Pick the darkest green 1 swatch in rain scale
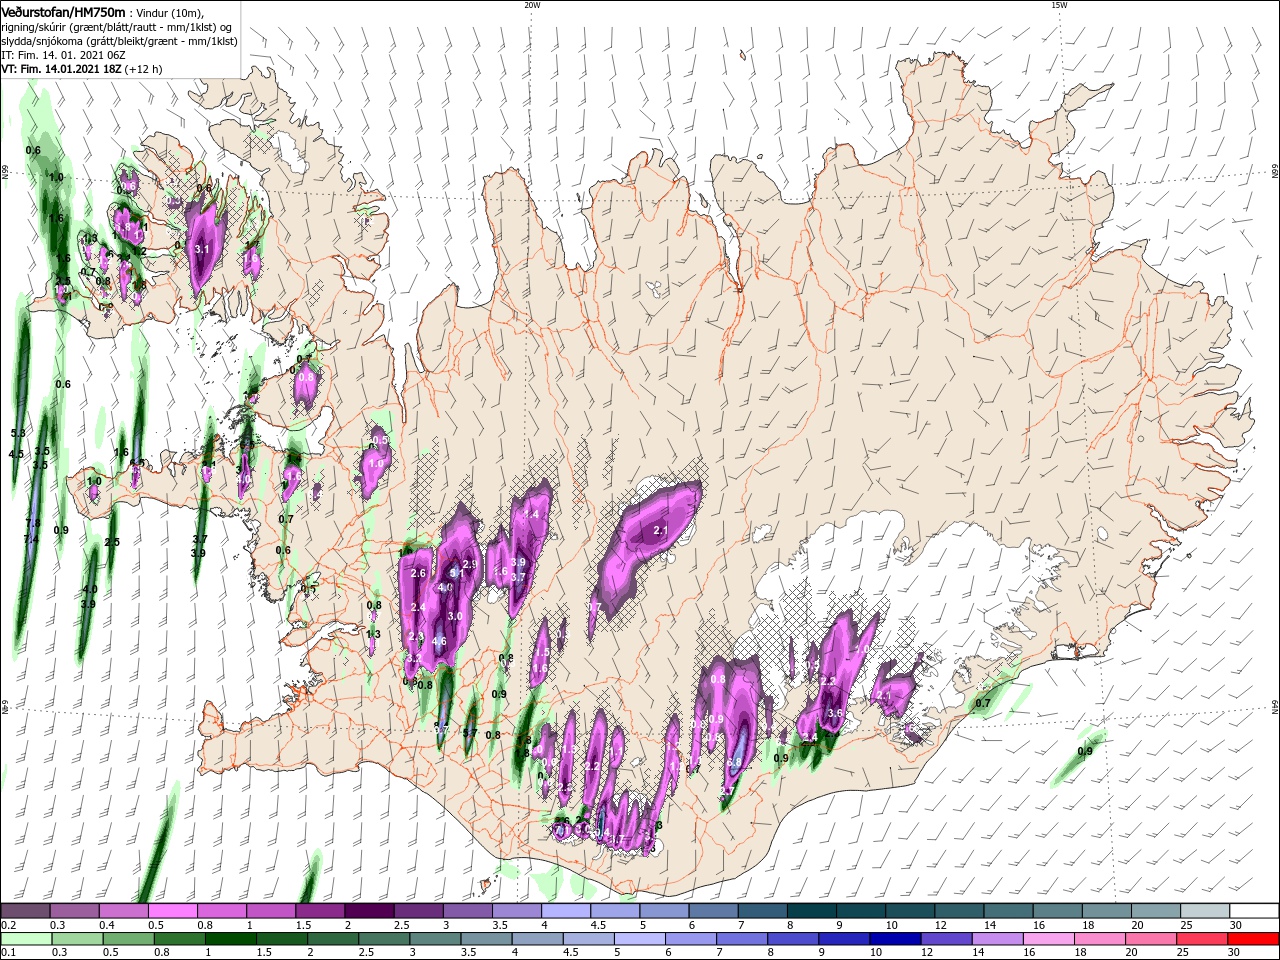This screenshot has width=1280, height=960. [x=230, y=939]
